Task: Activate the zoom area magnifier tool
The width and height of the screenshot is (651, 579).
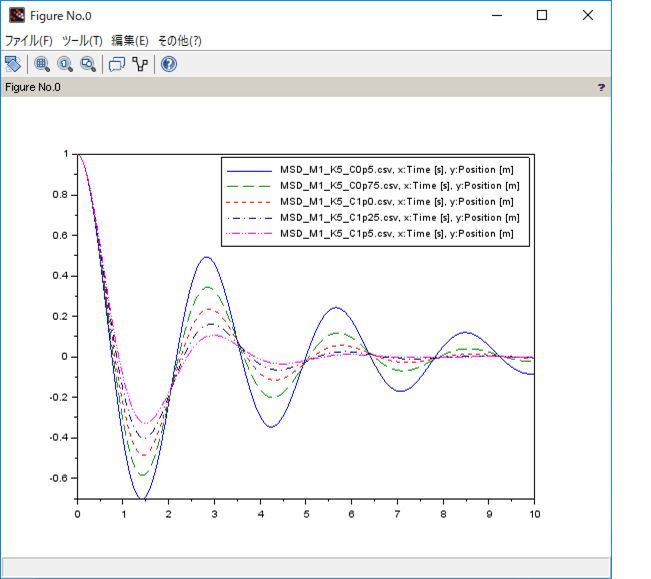Action: click(x=42, y=64)
